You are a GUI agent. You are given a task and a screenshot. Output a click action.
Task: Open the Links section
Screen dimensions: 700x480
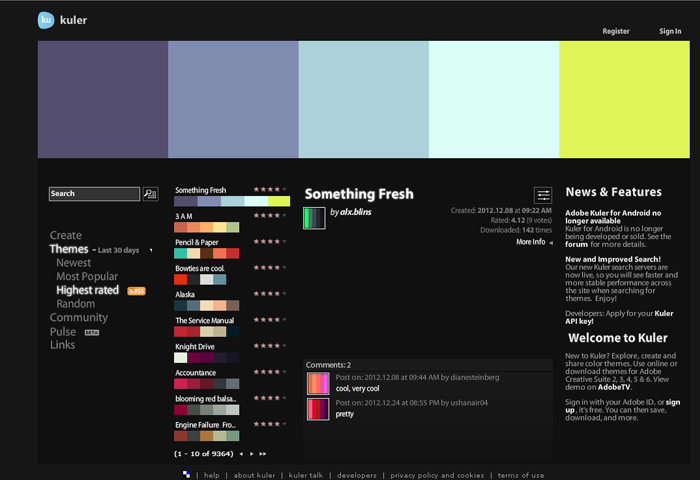[62, 345]
